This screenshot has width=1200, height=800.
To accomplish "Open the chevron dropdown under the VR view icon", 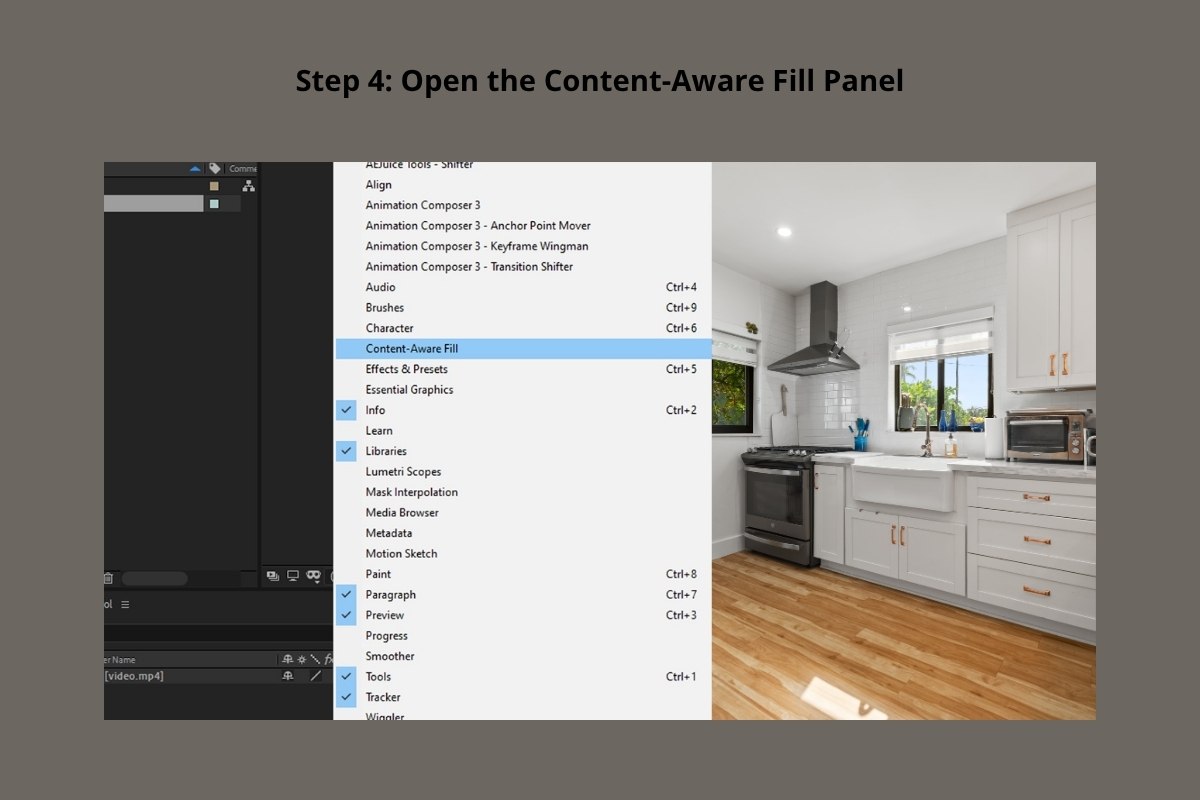I will (317, 581).
